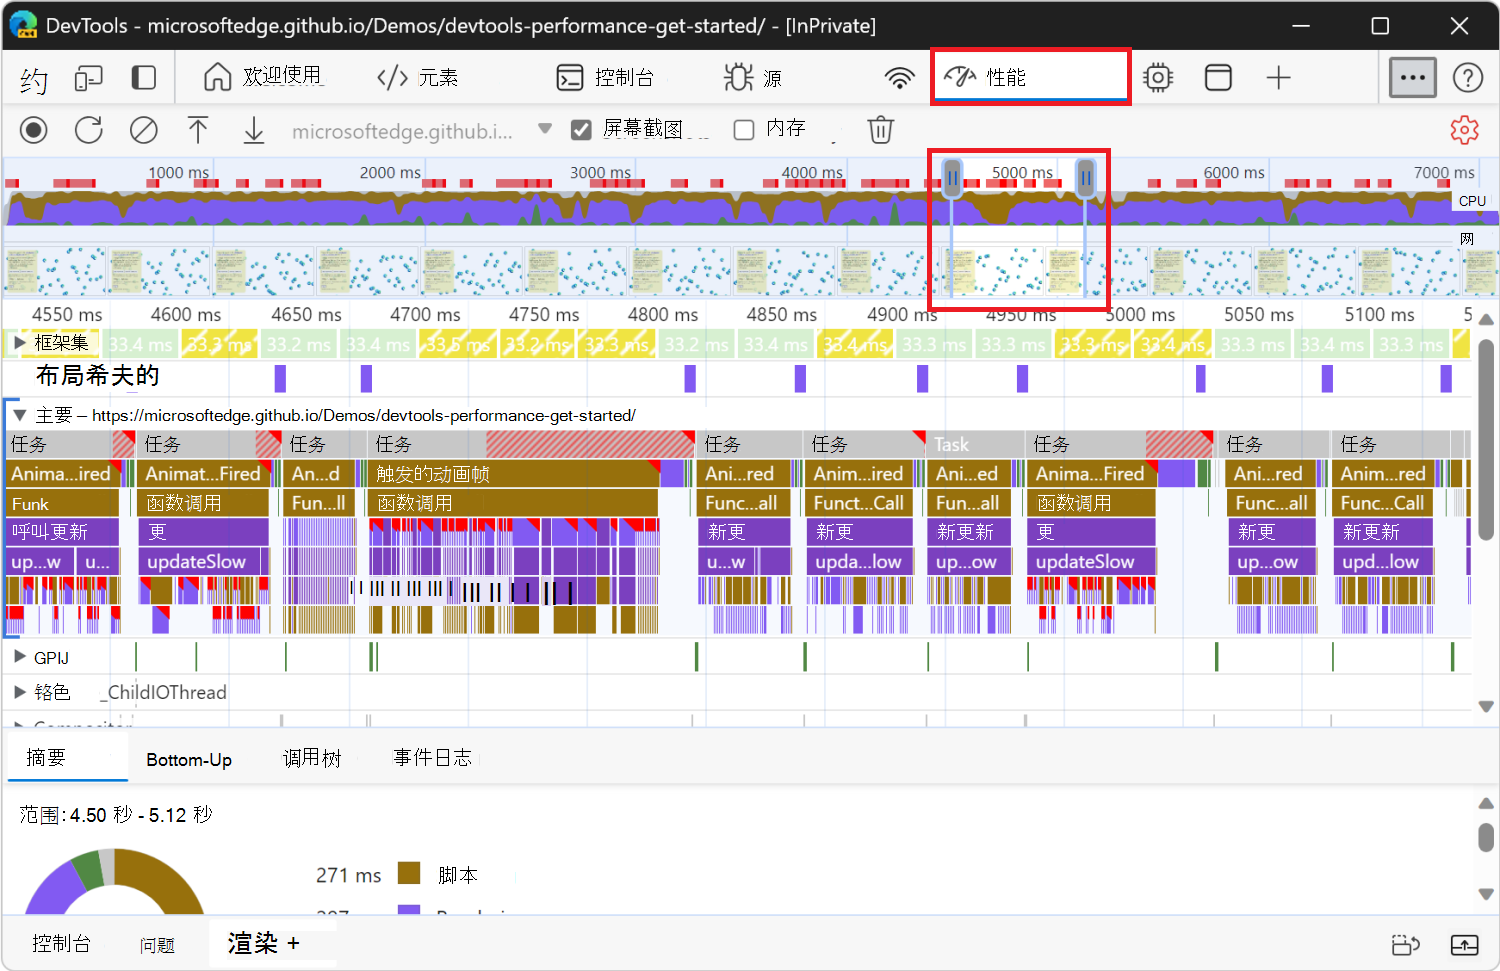Click summary pane scrollbar down arrow
Screen dimensions: 1500x971
tap(1486, 894)
